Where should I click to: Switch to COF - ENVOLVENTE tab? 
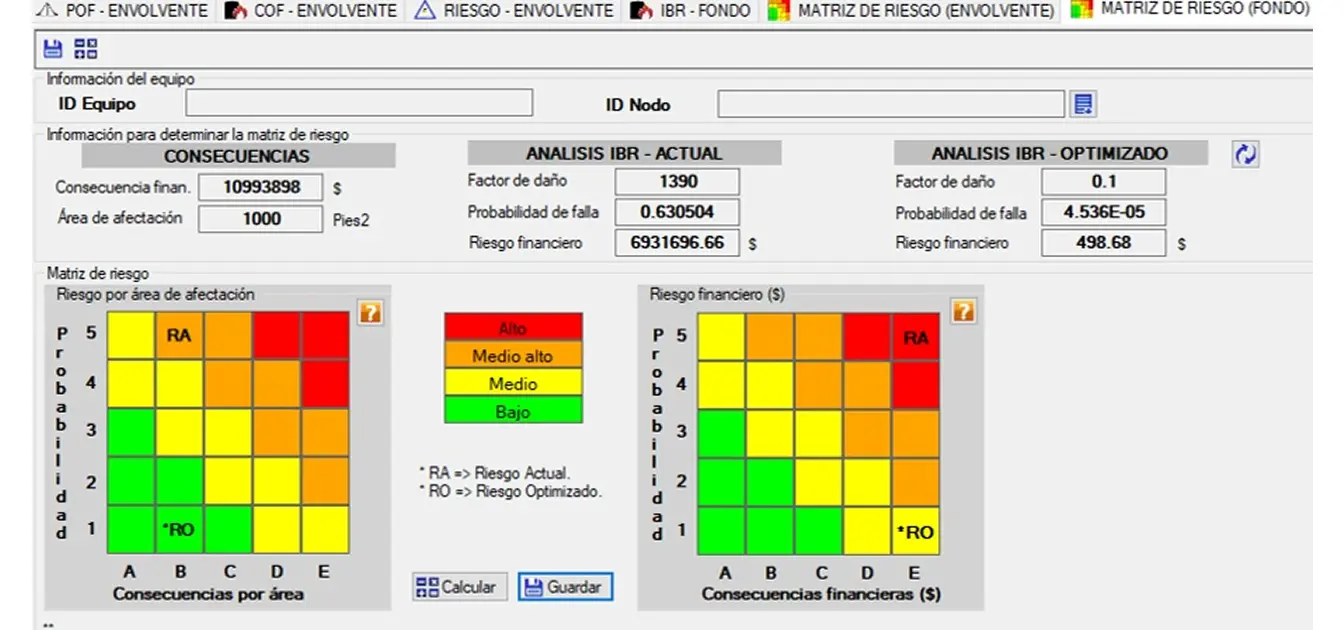tap(312, 11)
